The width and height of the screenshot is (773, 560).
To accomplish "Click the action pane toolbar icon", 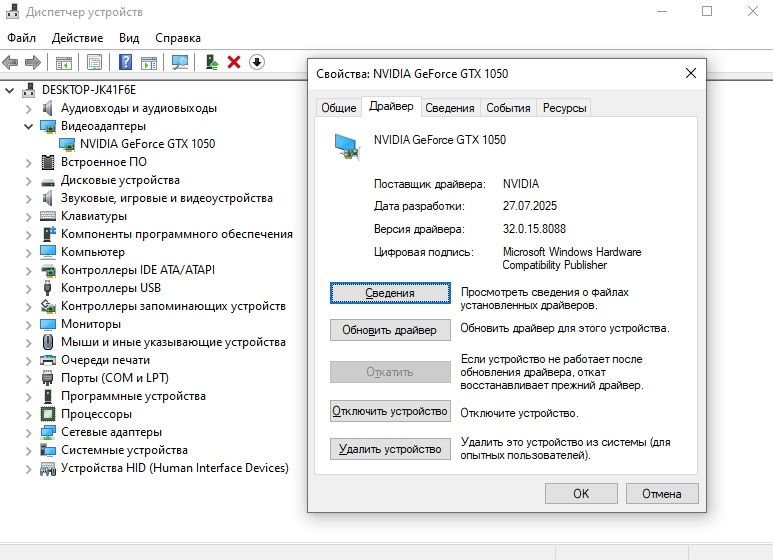I will [148, 63].
